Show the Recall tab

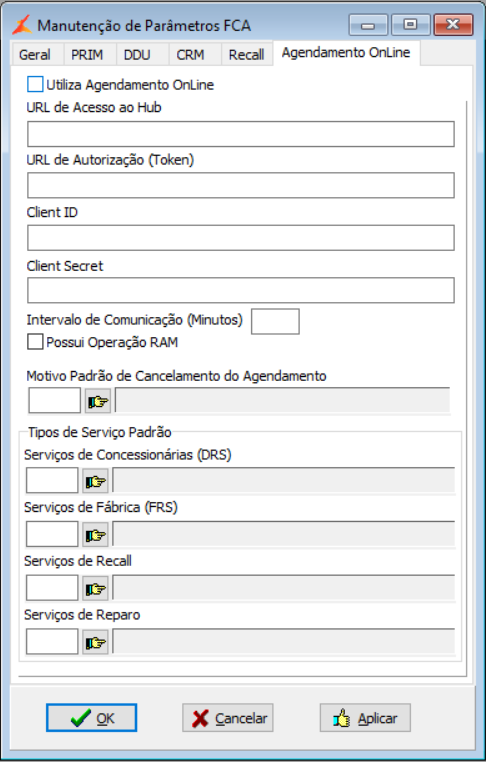[246, 54]
